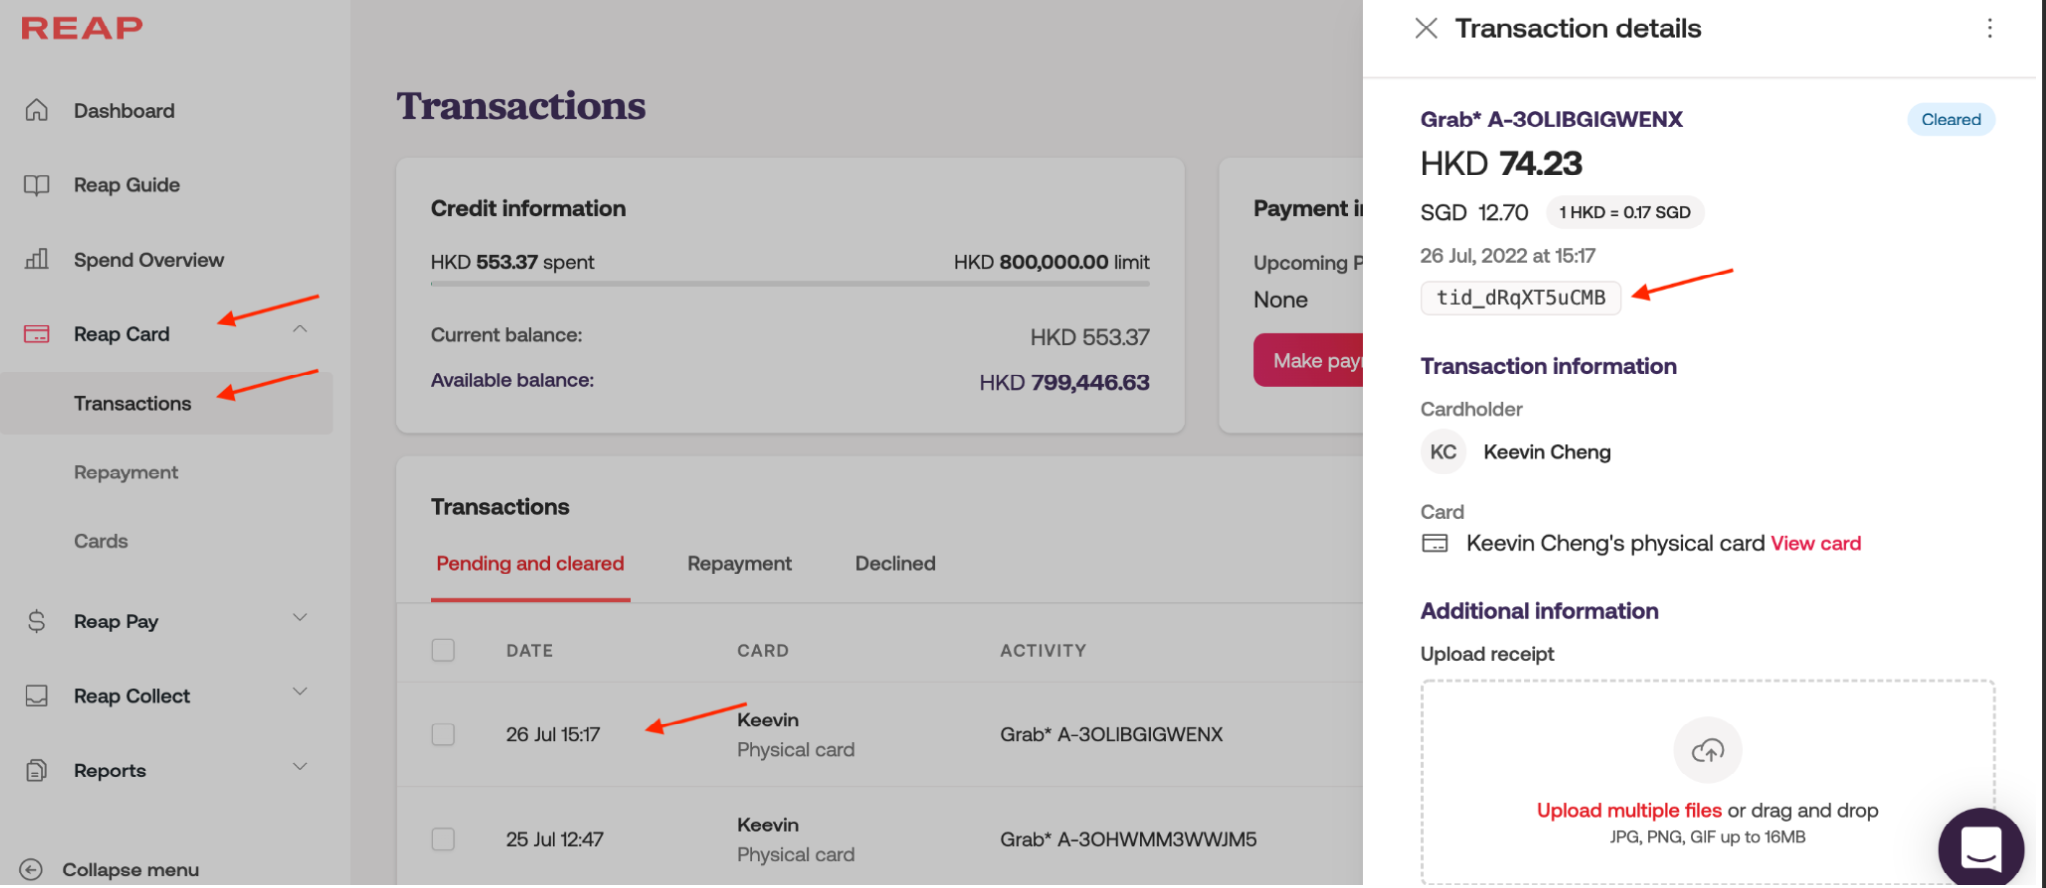Open the Reap Guide book icon
2046x888 pixels.
click(37, 185)
